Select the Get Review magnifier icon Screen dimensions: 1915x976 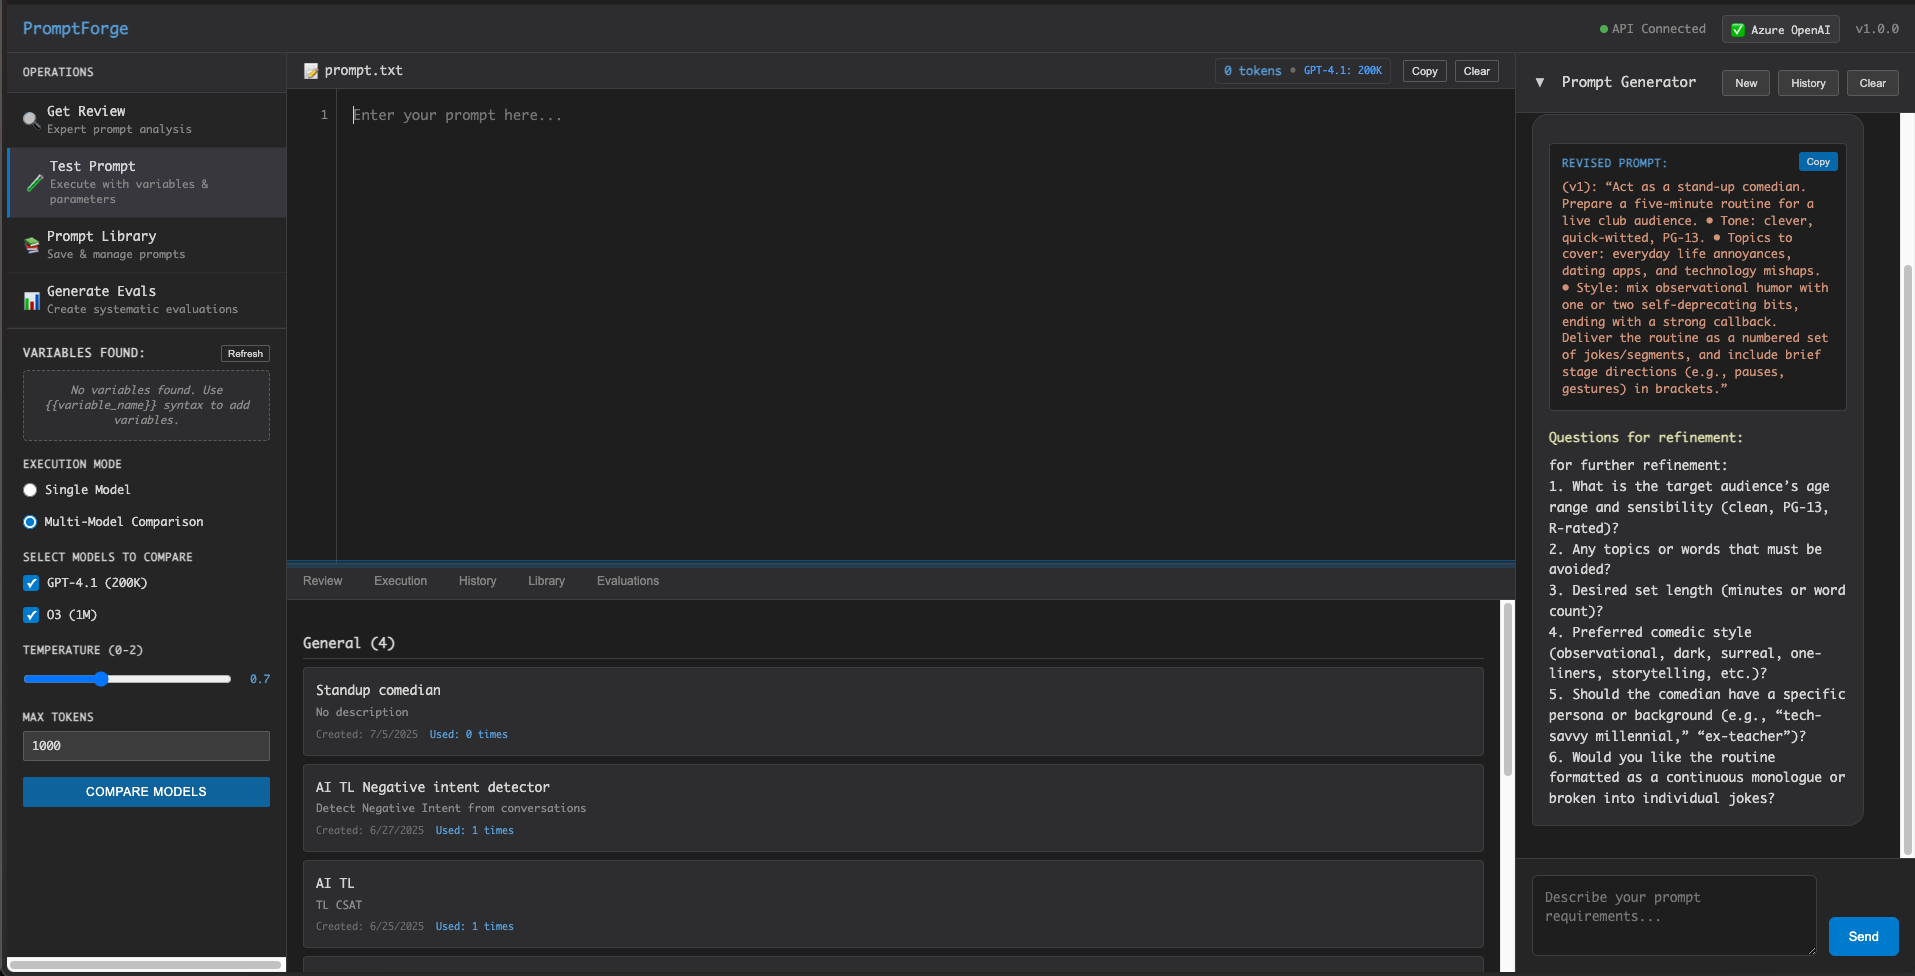30,119
